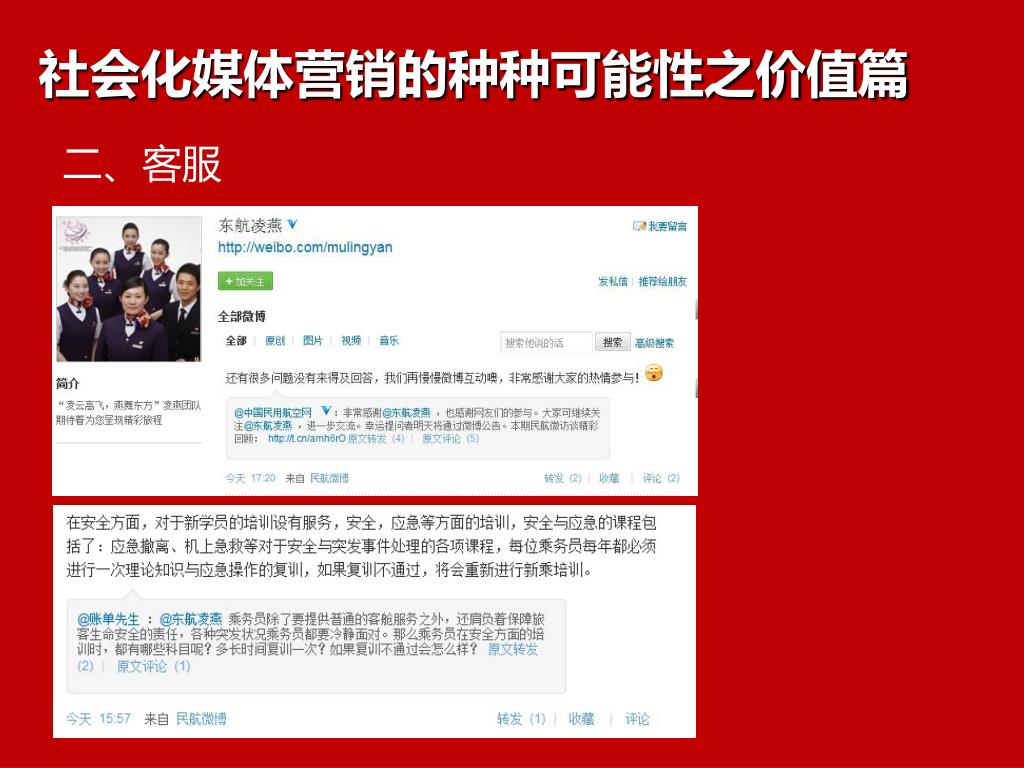Click the @账单先生 mention link
This screenshot has width=1024, height=768.
108,619
